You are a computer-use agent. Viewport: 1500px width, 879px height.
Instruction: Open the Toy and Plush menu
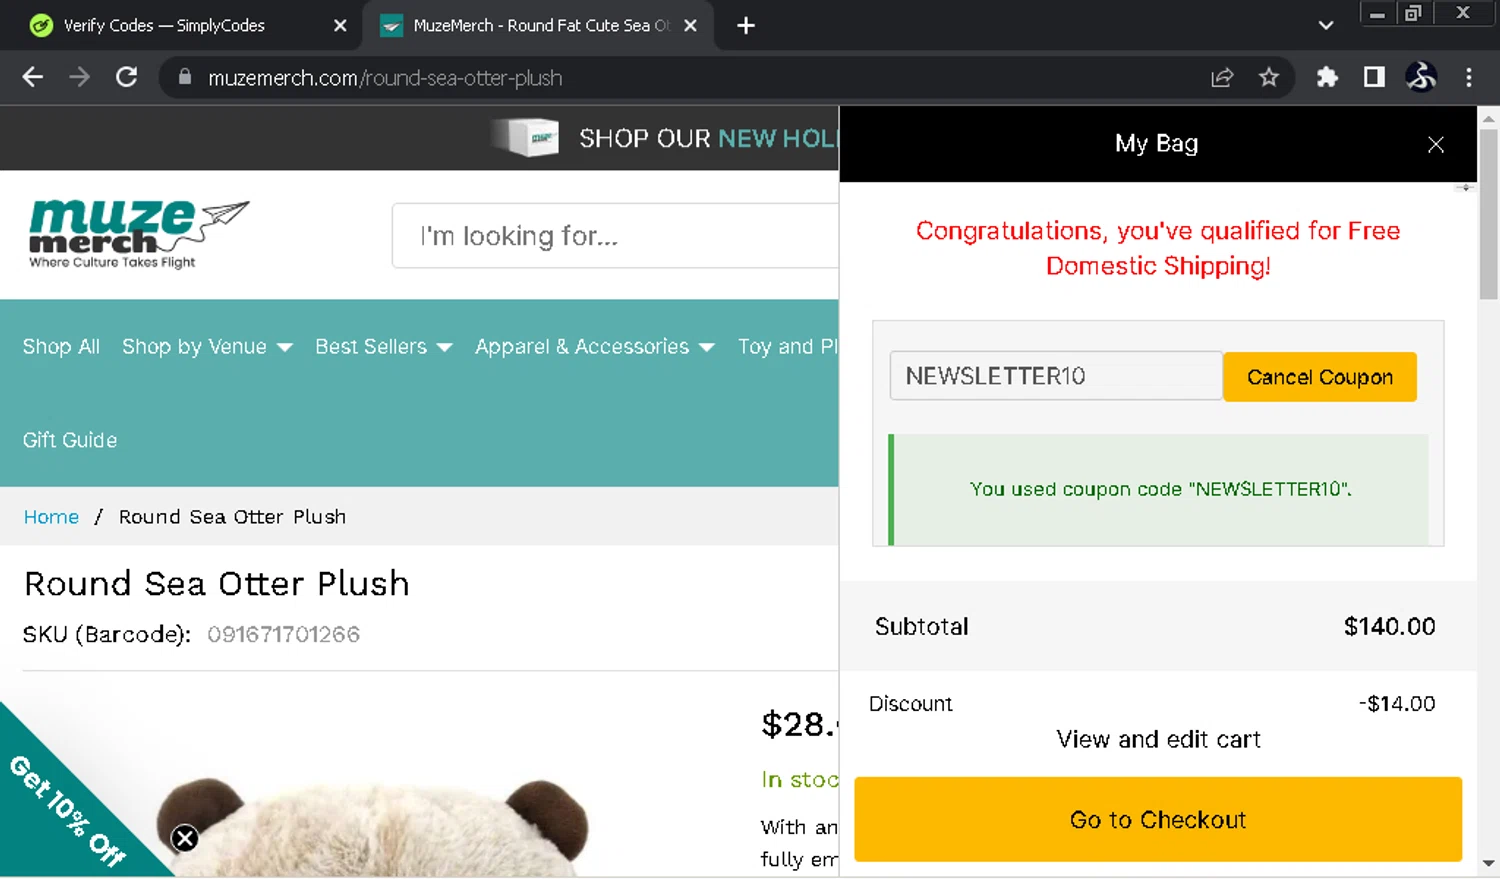pyautogui.click(x=788, y=346)
